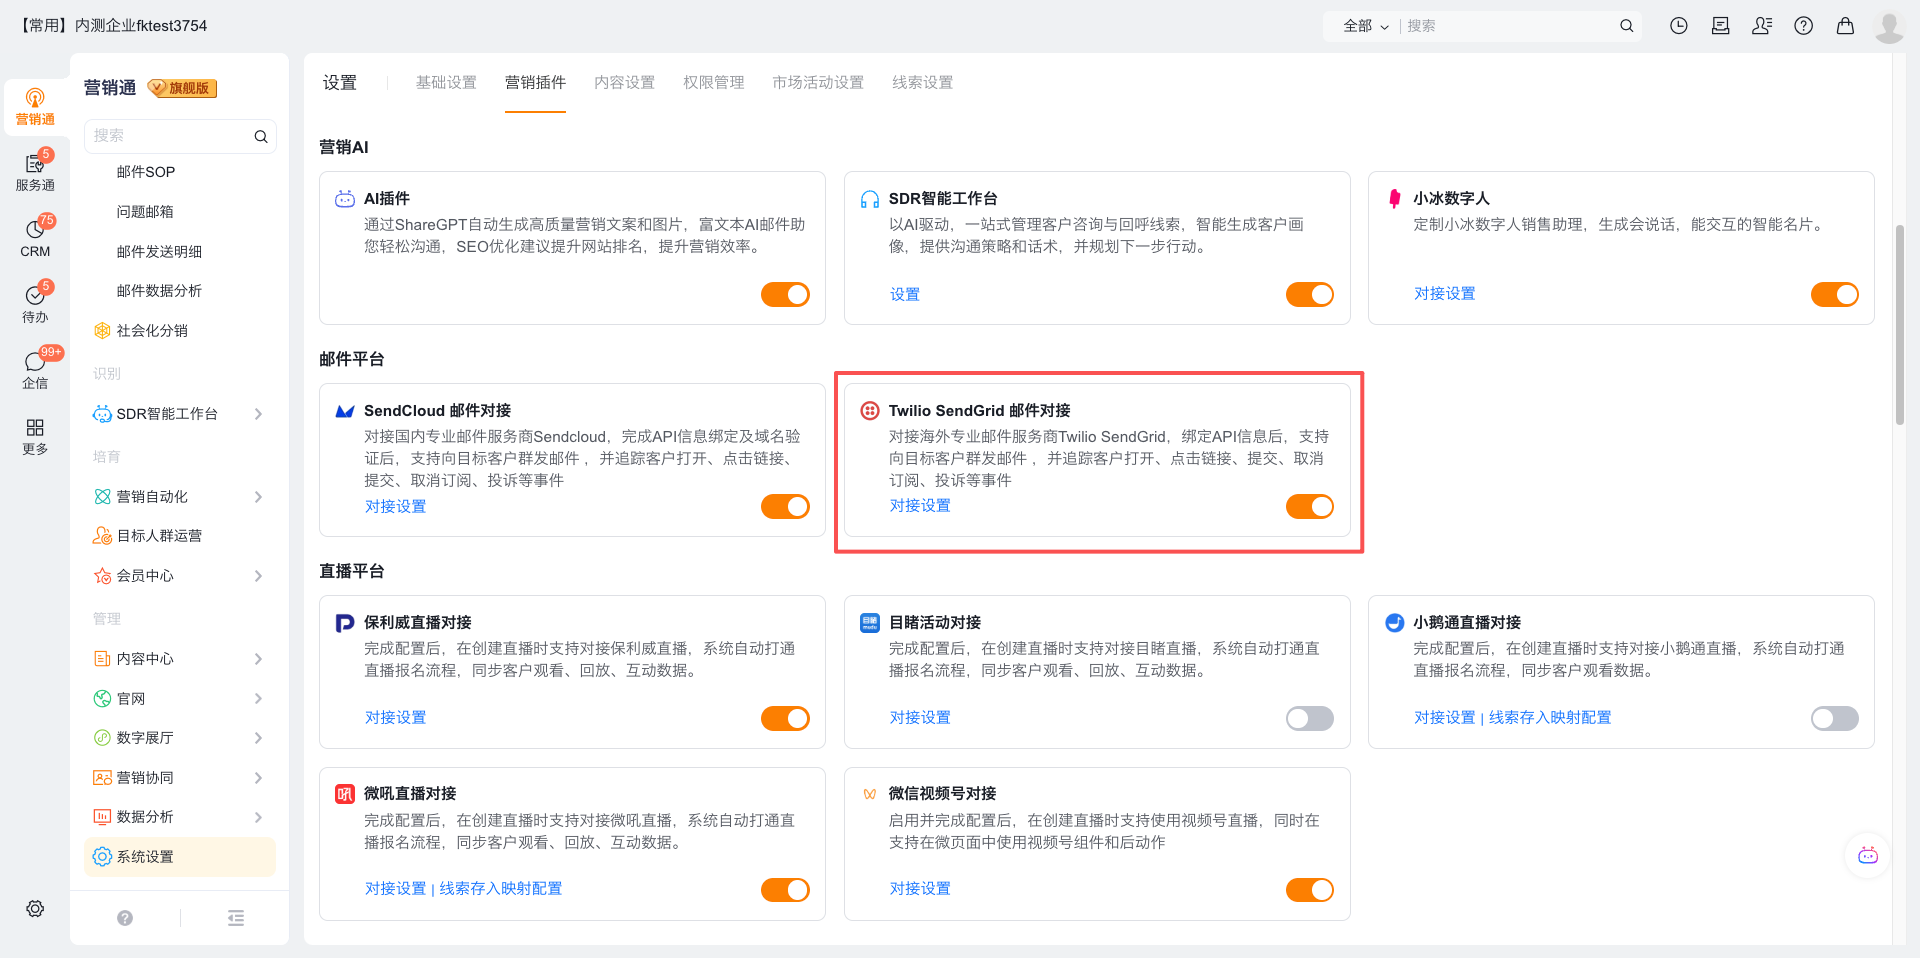The width and height of the screenshot is (1920, 958).
Task: Enable the 目睹活动对接 switch
Action: (x=1310, y=719)
